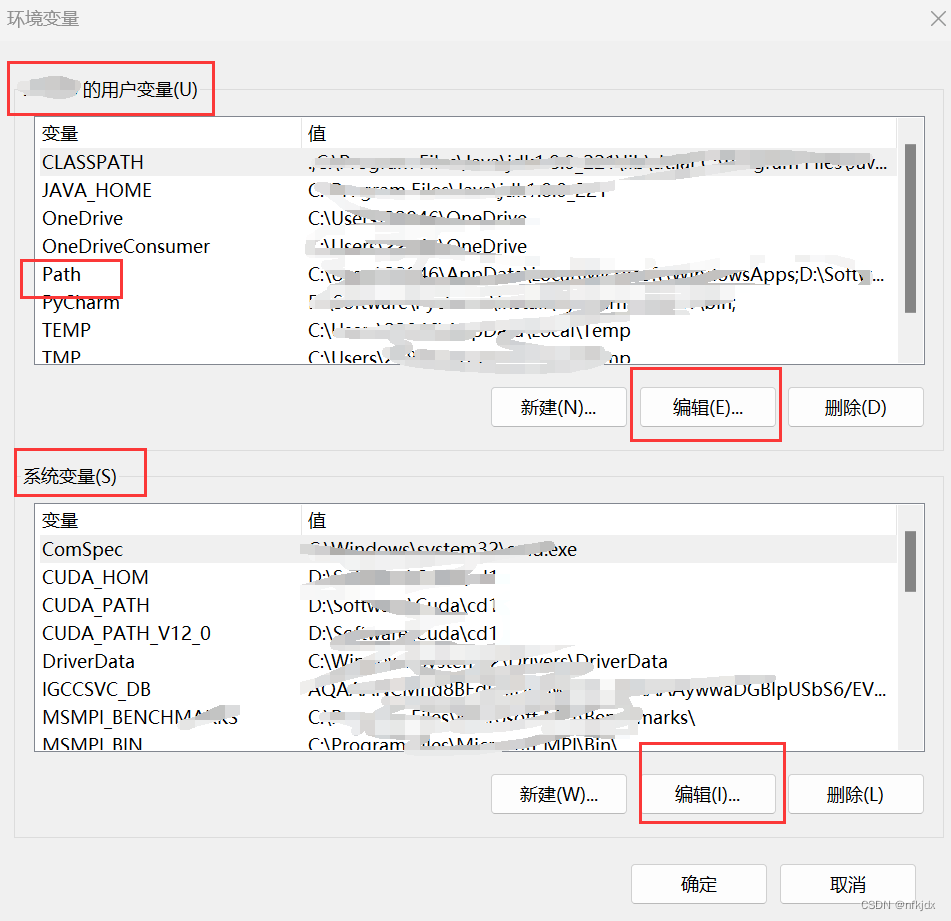Click the 删除(L) button for system variables
Screen dimensions: 951x921
(856, 793)
